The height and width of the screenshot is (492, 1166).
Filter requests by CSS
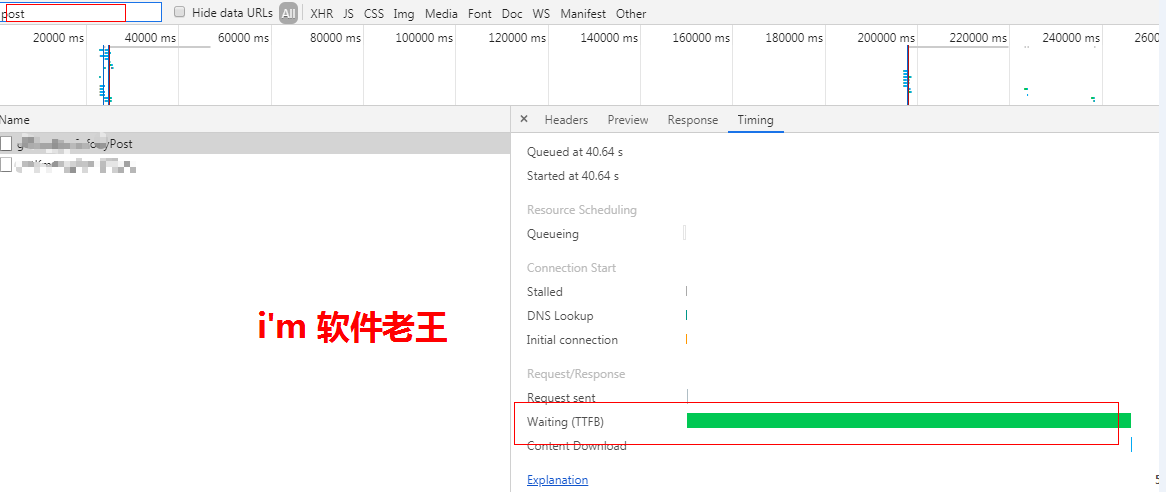click(x=374, y=13)
